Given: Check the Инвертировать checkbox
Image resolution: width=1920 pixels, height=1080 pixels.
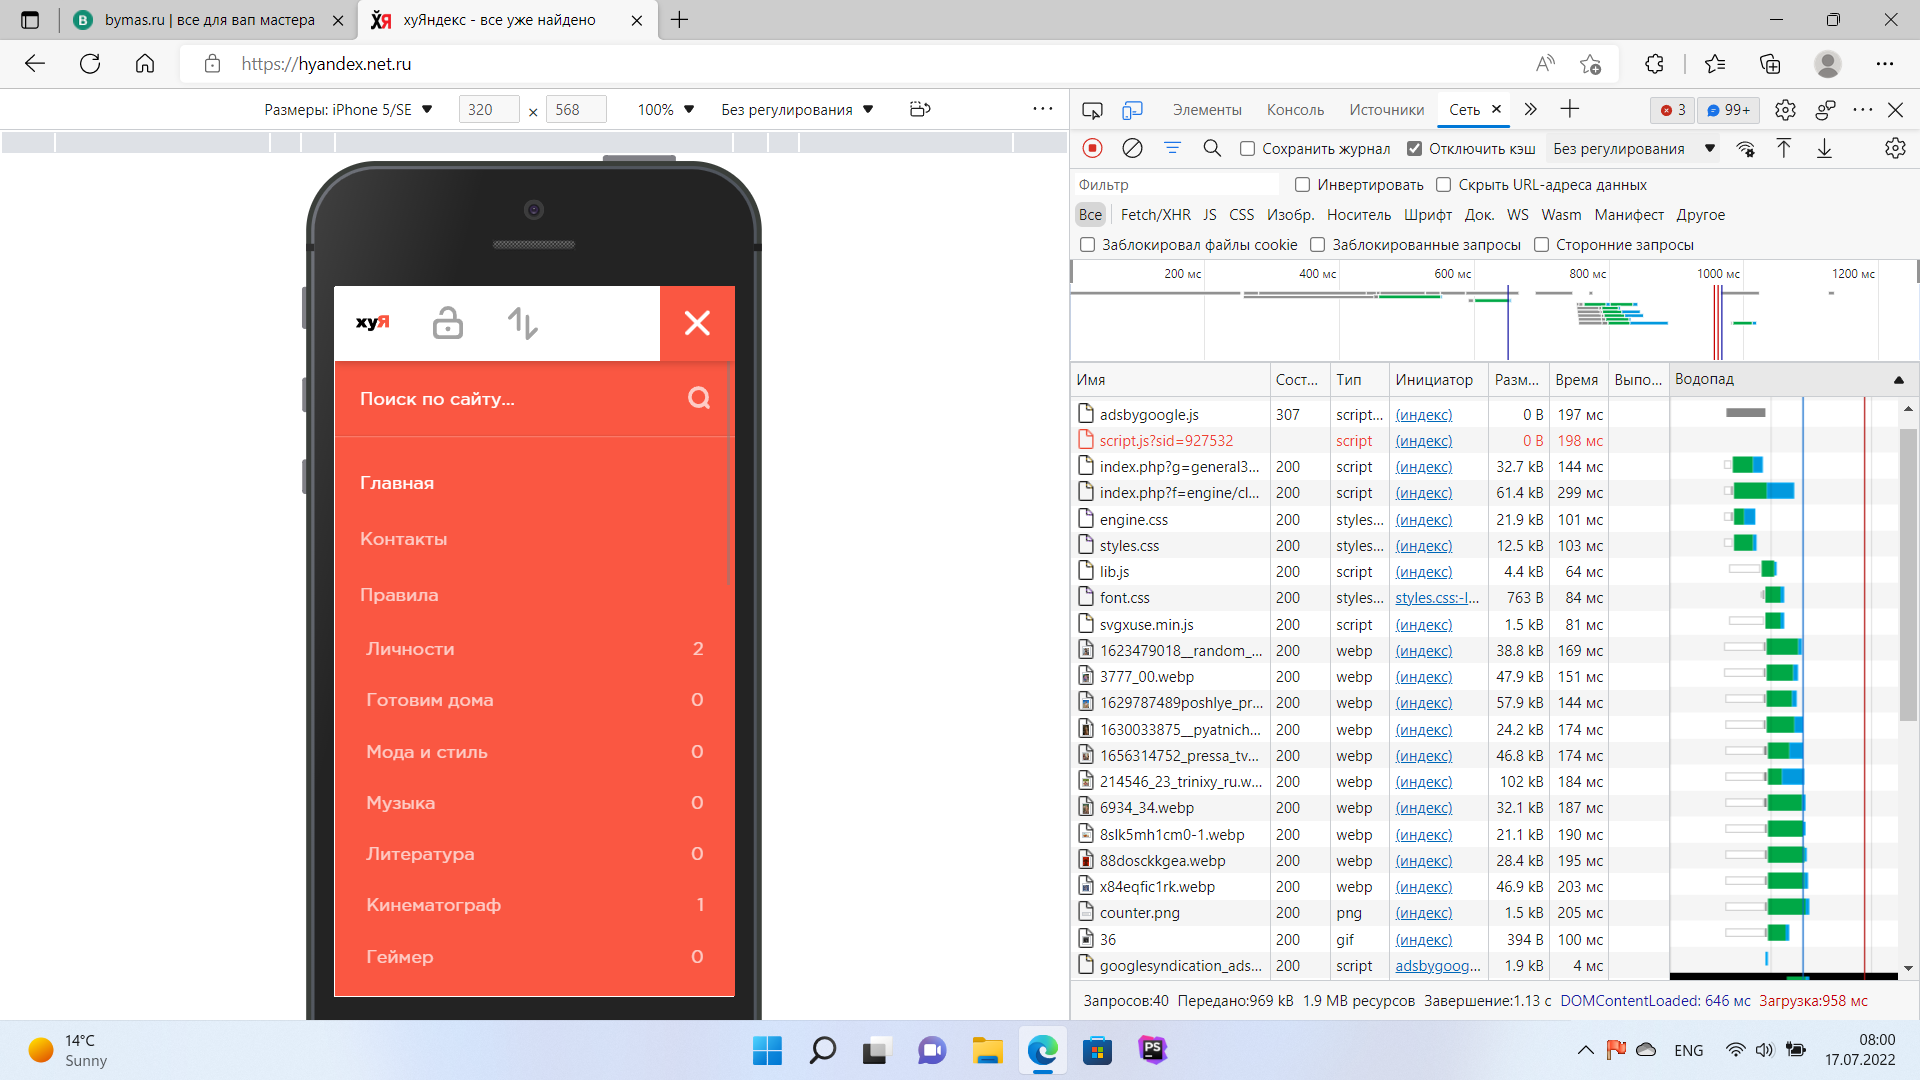Looking at the screenshot, I should (1302, 185).
